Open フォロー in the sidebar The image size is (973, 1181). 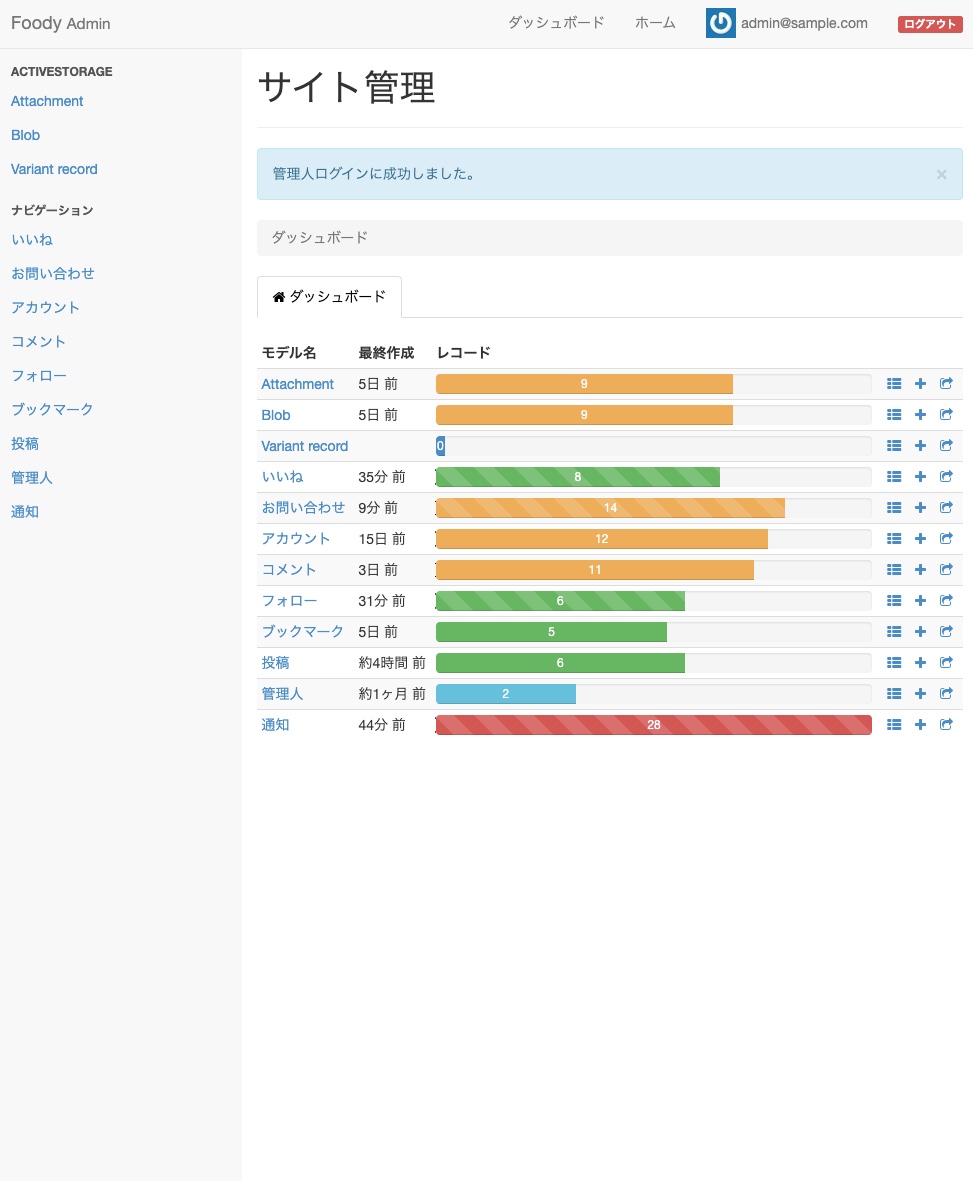pos(38,375)
